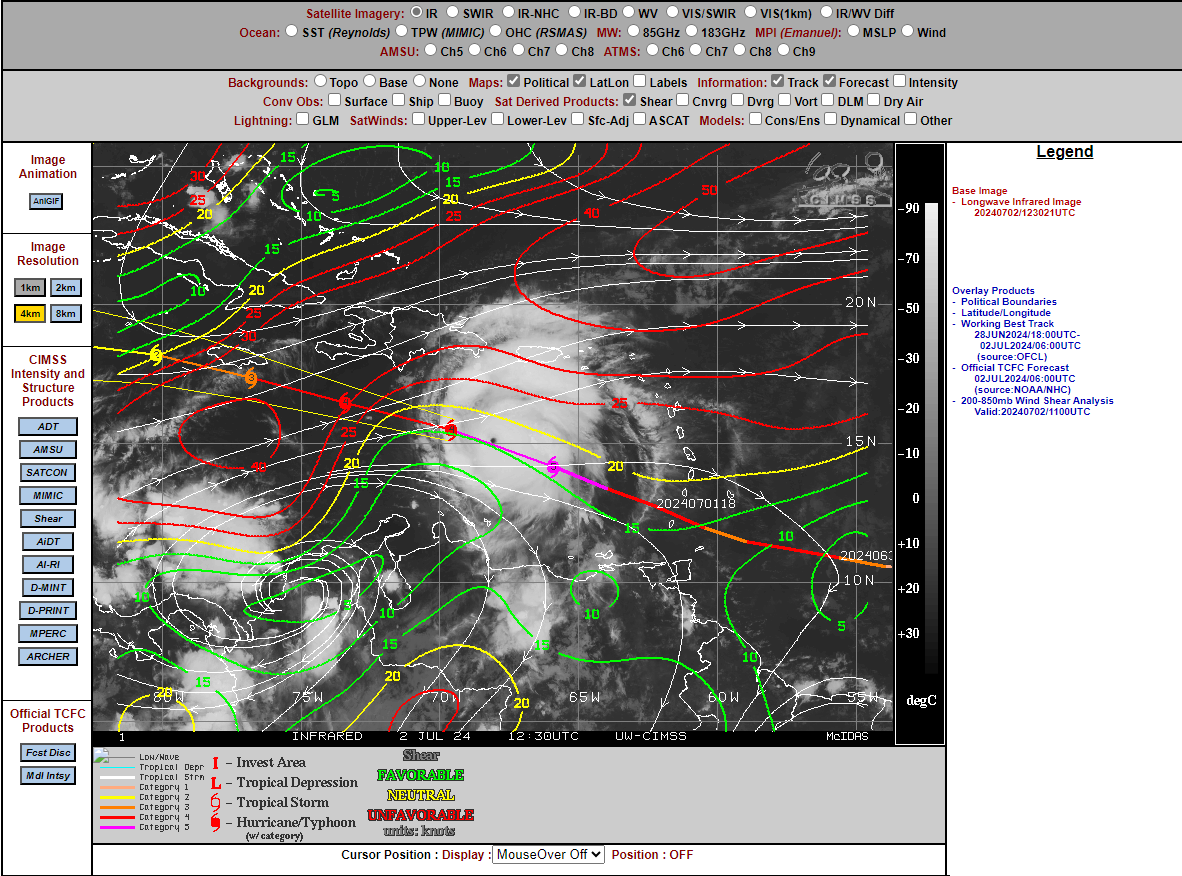Select IR/WV Diff imagery
Screen dimensions: 1182x876
(826, 12)
